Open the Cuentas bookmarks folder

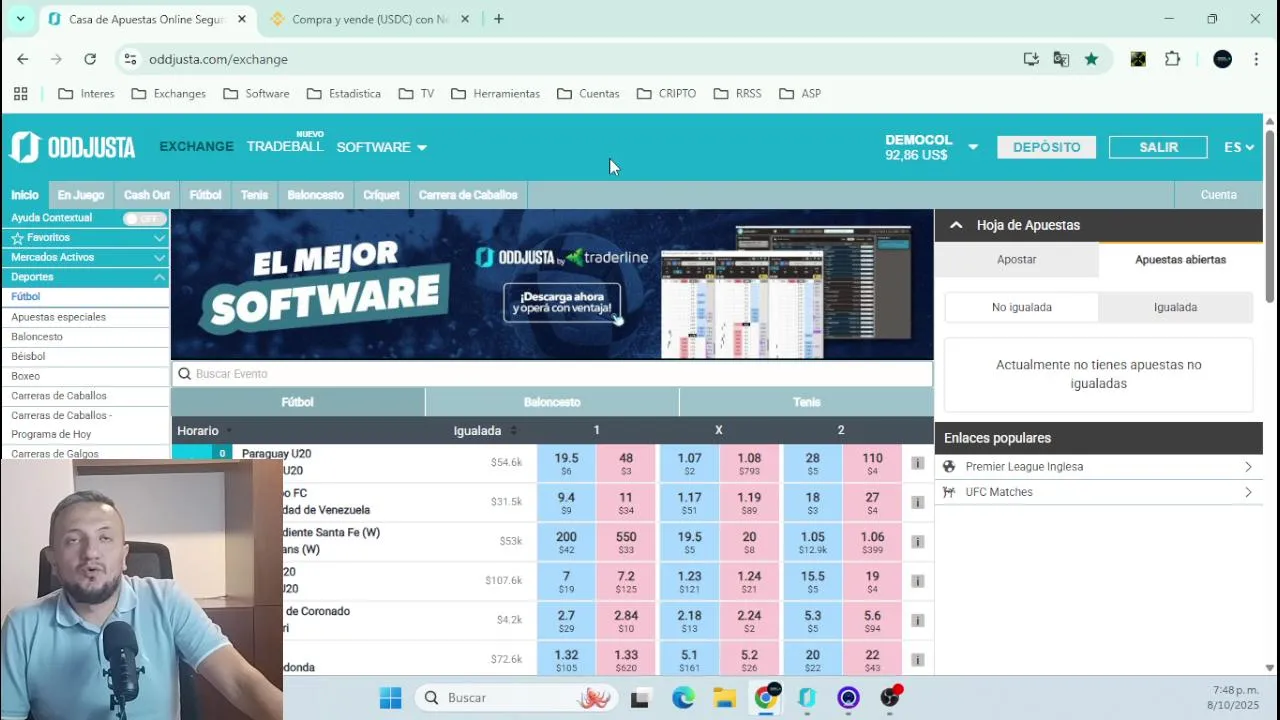tap(588, 93)
